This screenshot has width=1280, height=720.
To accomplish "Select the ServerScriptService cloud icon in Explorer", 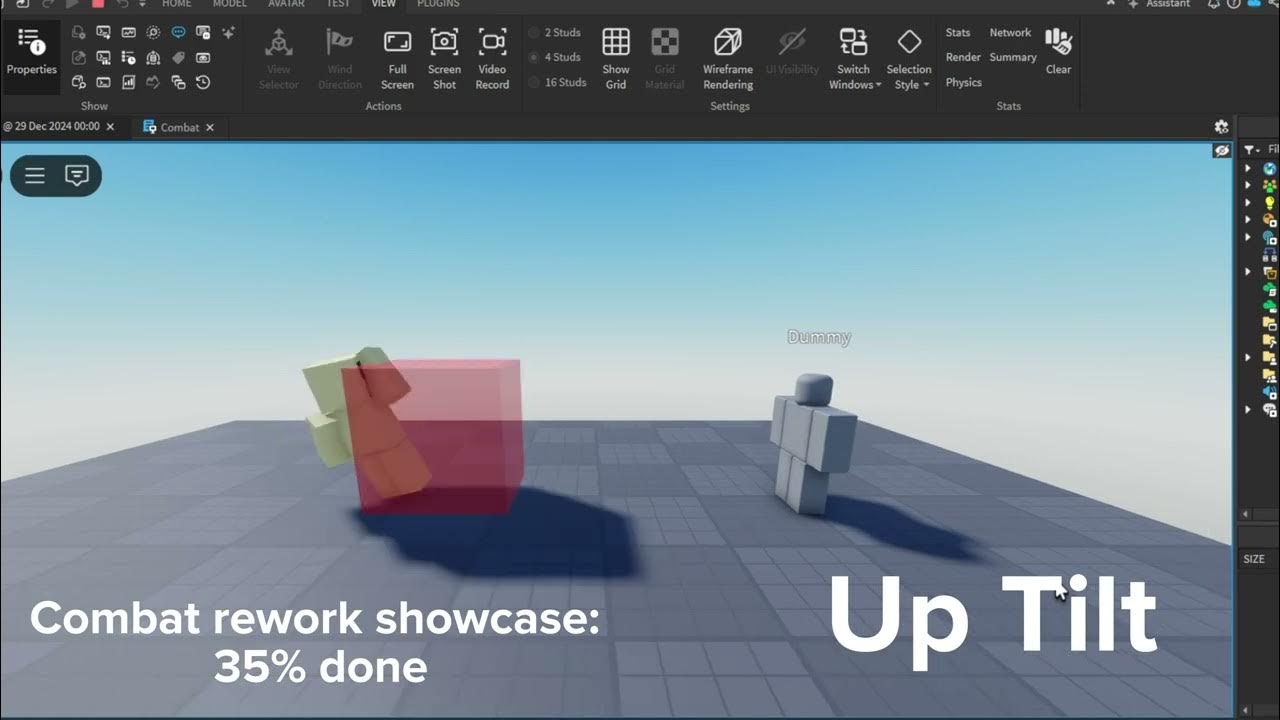I will [x=1270, y=289].
